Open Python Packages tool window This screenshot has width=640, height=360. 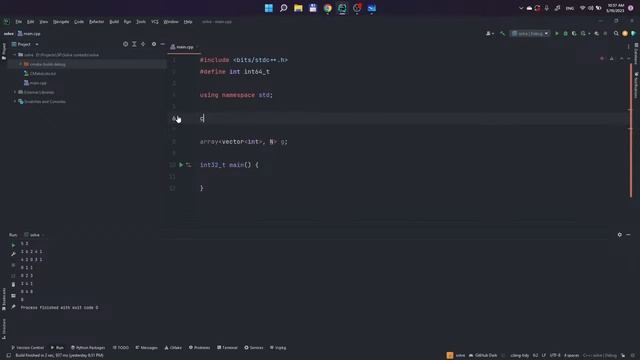[x=88, y=348]
